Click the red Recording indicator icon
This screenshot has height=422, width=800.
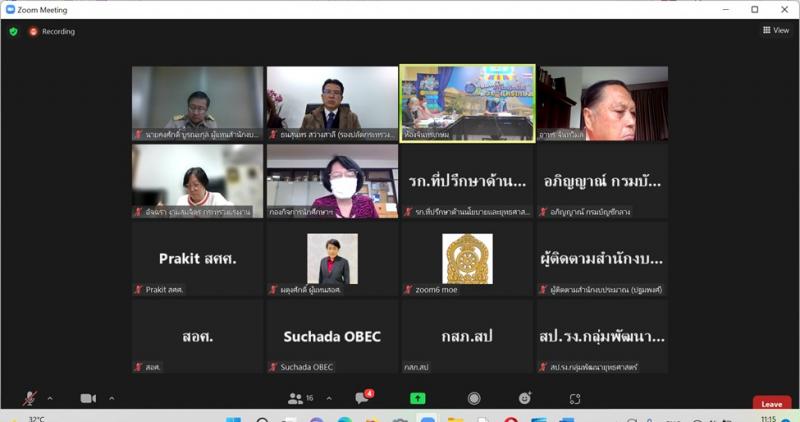[34, 32]
